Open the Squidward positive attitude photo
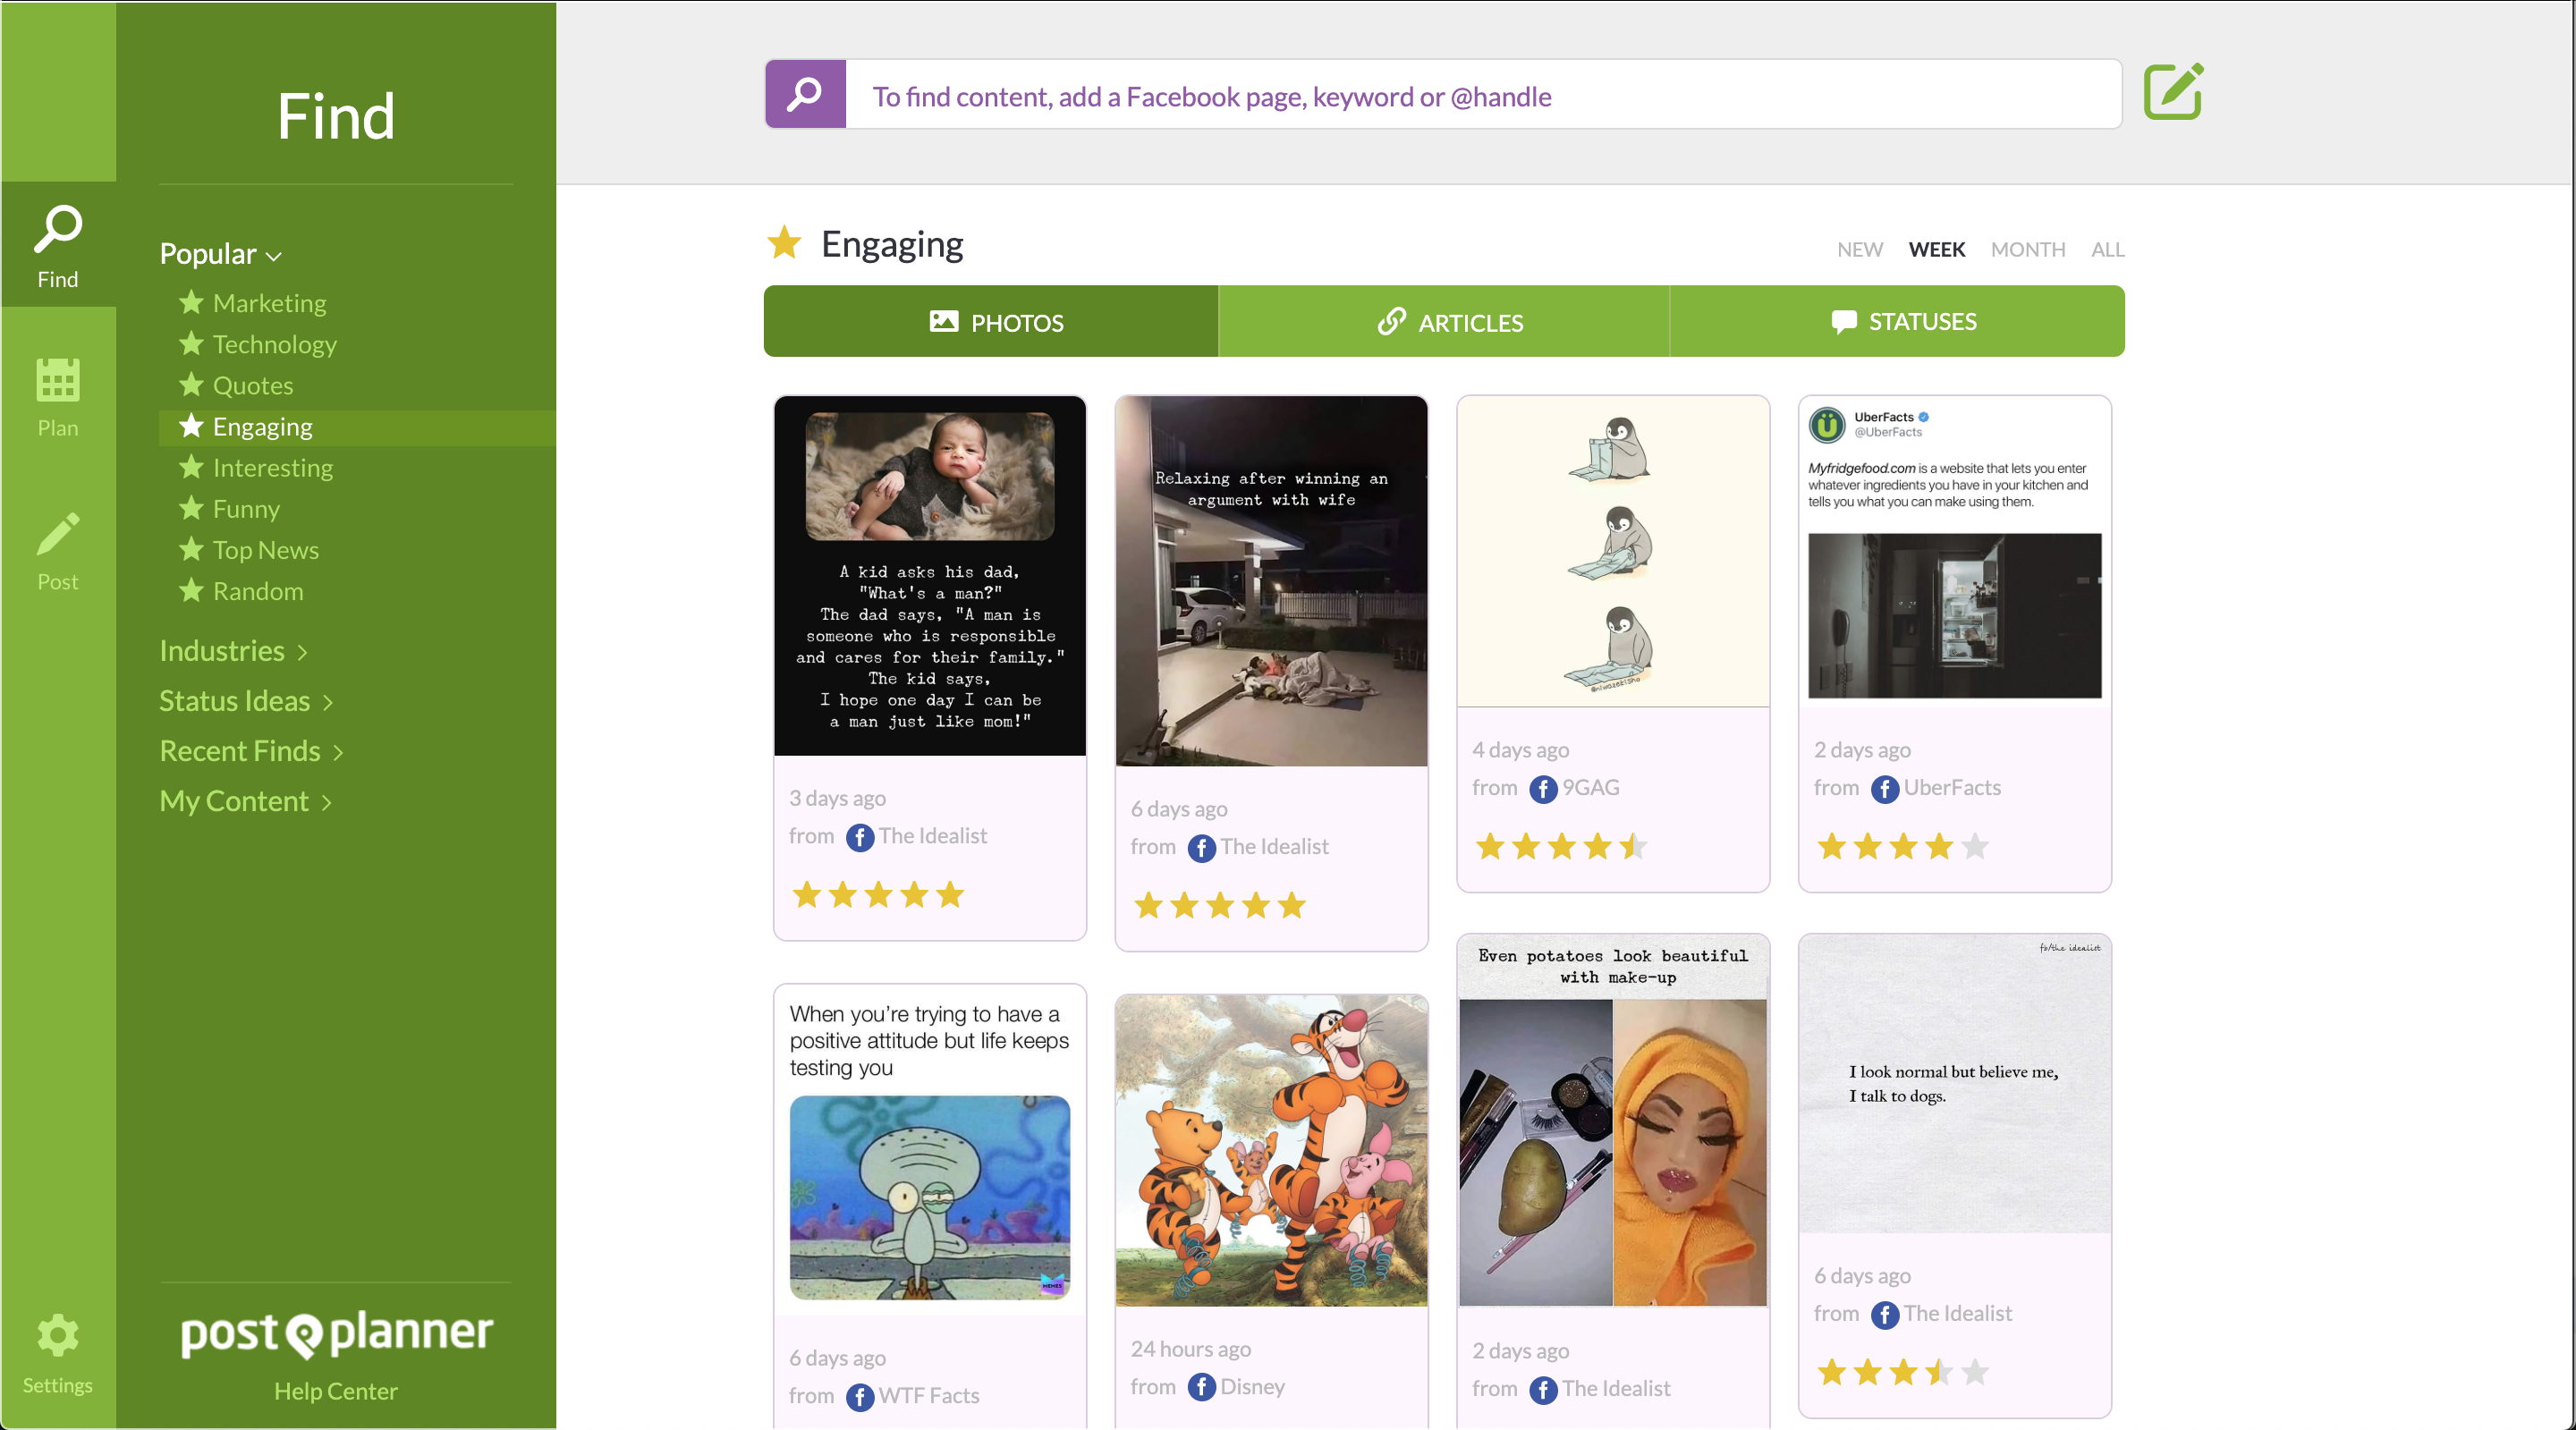 [929, 1148]
